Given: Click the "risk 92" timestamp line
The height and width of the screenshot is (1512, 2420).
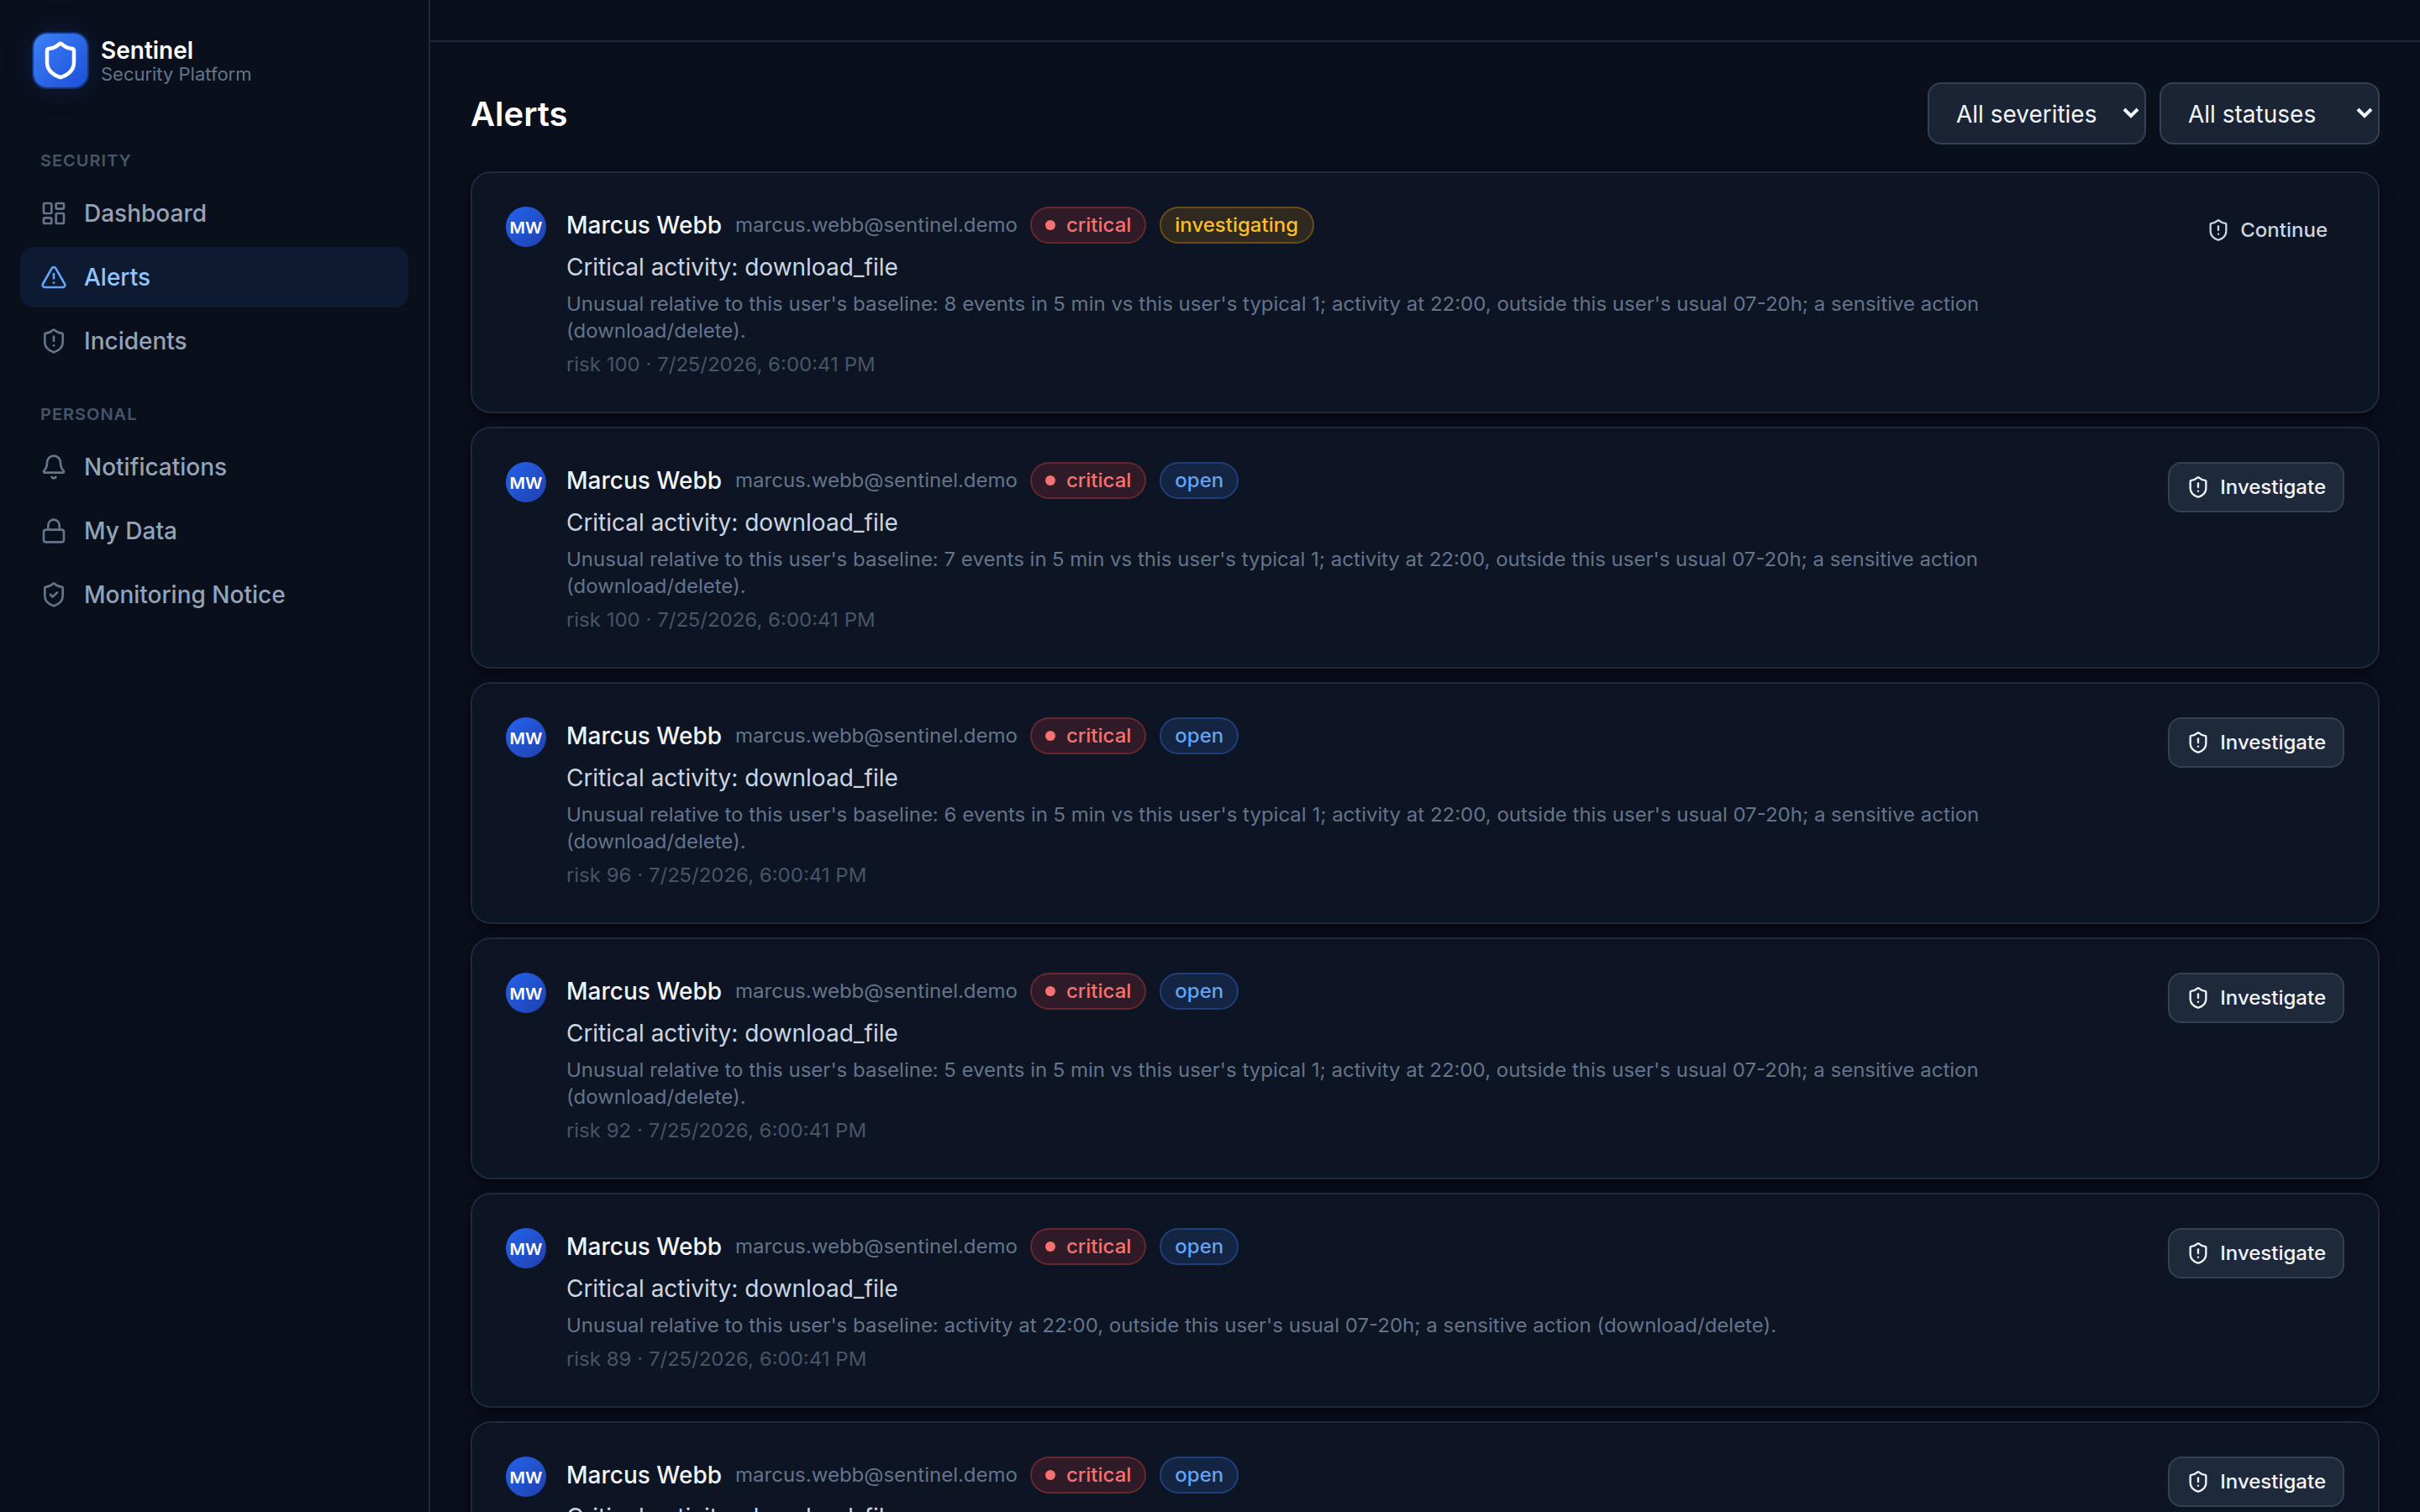Looking at the screenshot, I should click(x=716, y=1130).
